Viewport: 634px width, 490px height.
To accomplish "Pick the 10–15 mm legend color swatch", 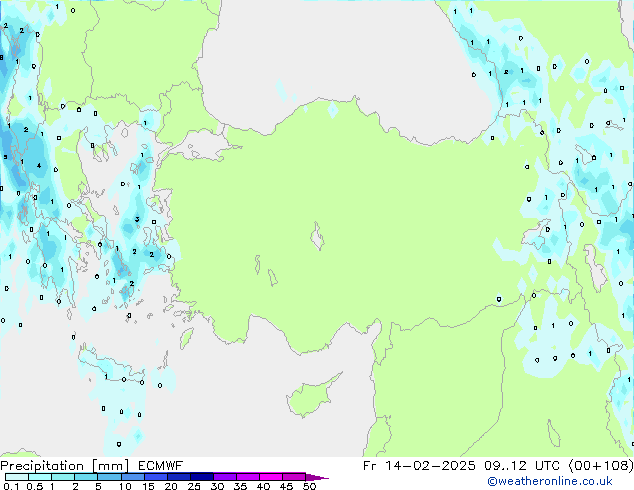I will (x=132, y=477).
